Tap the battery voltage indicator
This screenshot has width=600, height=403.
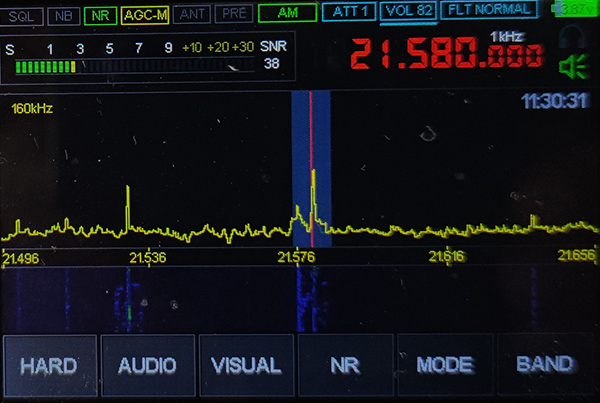[x=574, y=9]
